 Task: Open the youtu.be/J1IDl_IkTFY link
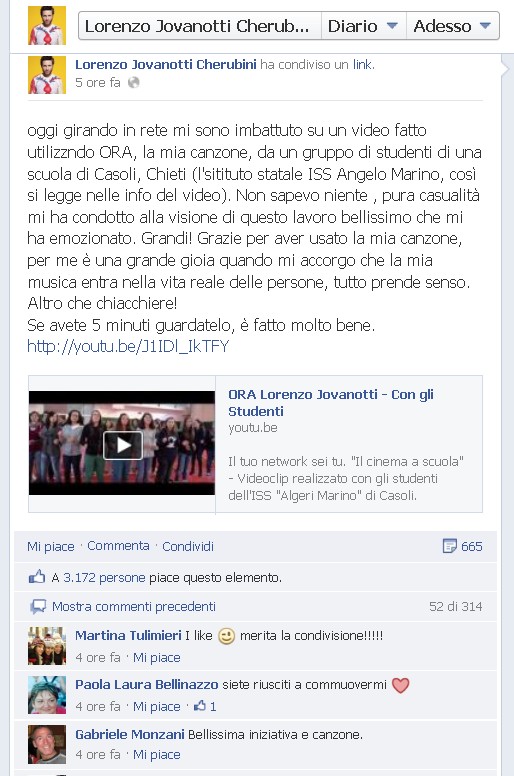(x=128, y=346)
